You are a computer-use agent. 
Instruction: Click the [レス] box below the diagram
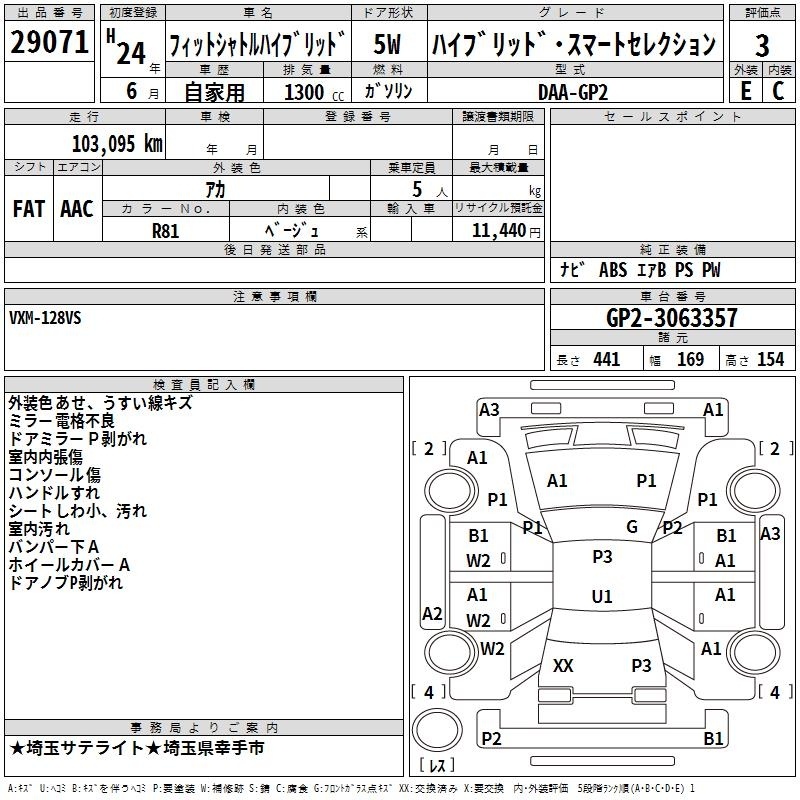[x=437, y=767]
